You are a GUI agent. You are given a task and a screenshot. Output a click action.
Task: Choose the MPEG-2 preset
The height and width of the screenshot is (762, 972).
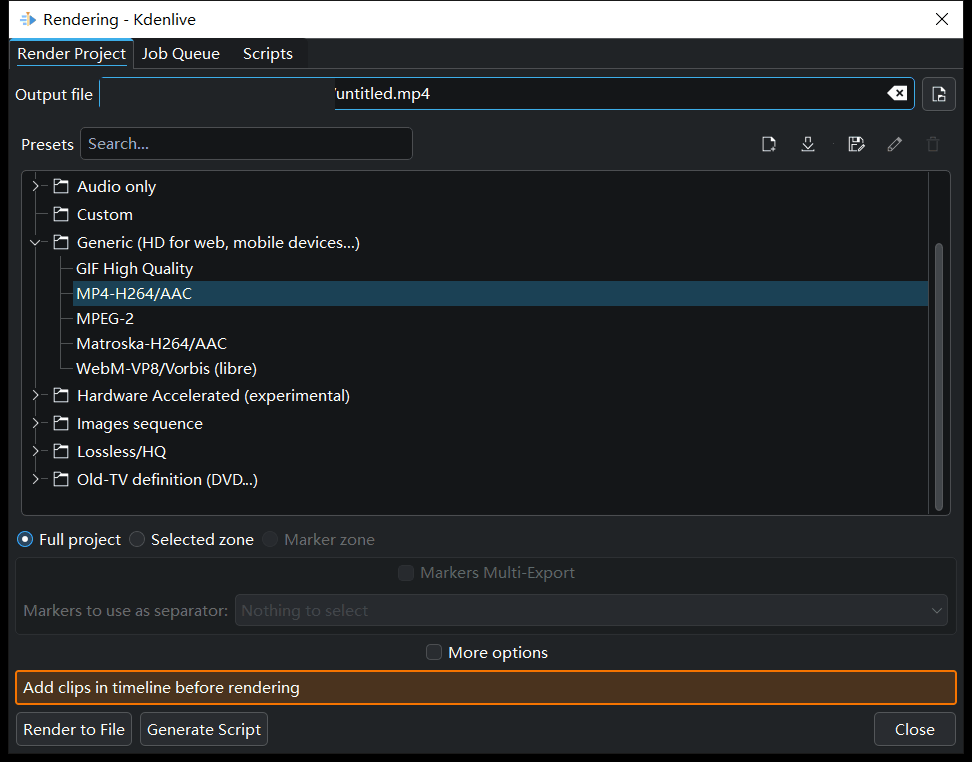pyautogui.click(x=105, y=319)
